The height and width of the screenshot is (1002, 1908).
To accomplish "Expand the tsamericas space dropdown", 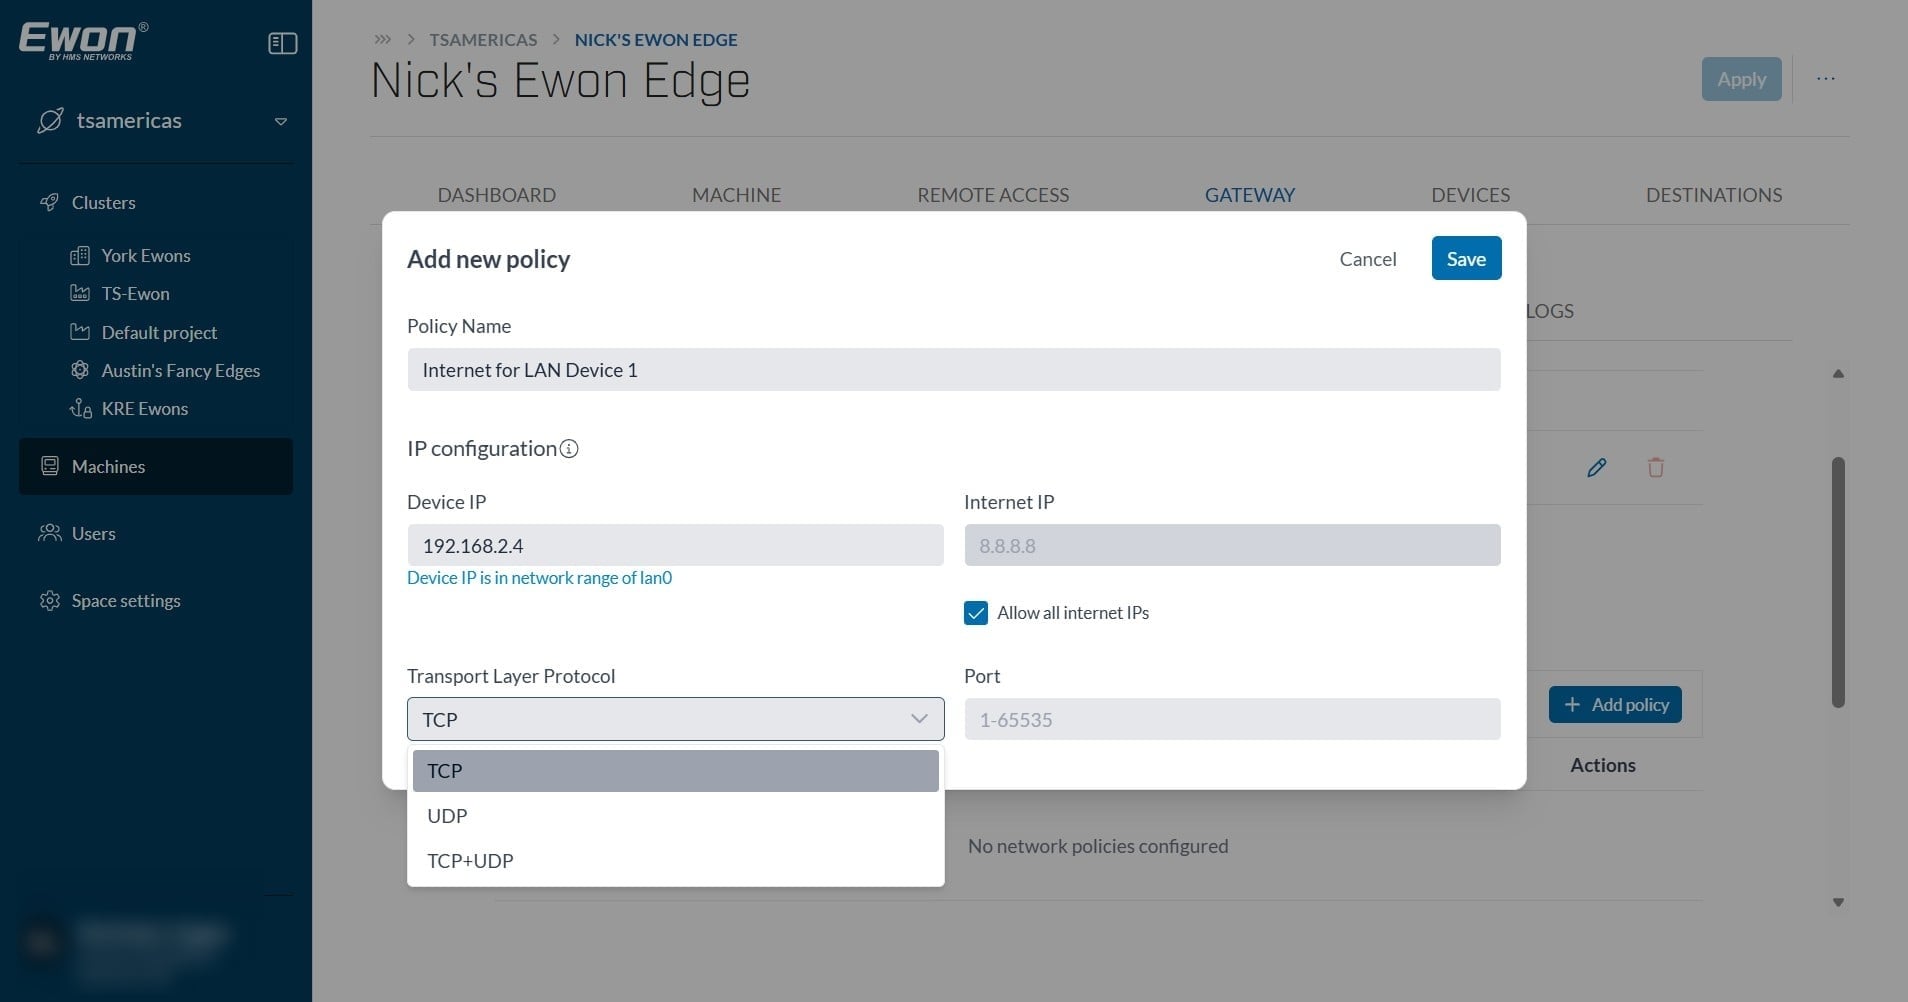I will tap(281, 122).
